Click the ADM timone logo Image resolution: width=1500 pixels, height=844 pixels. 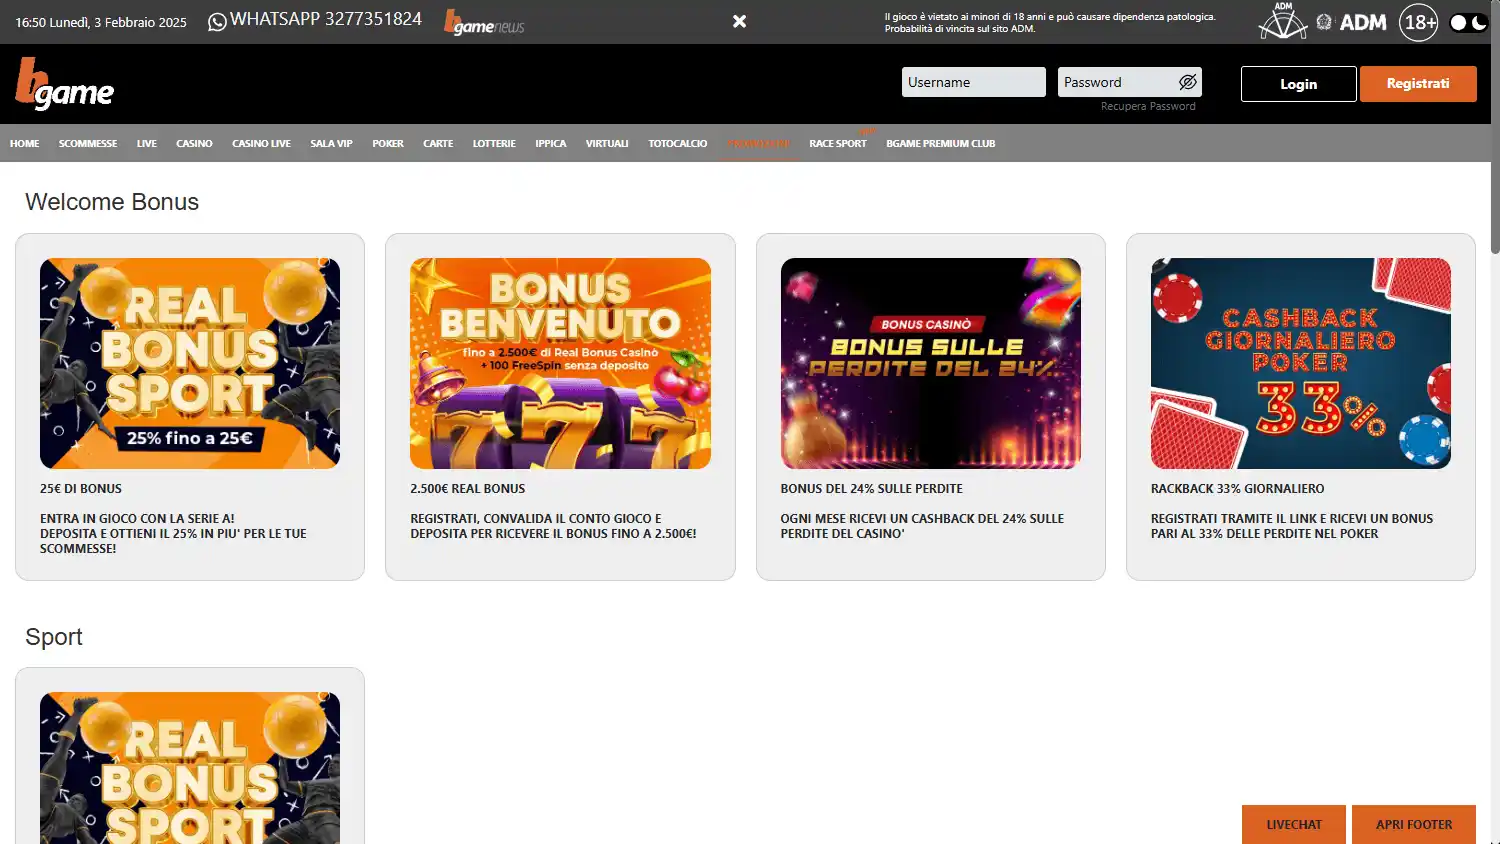point(1283,21)
